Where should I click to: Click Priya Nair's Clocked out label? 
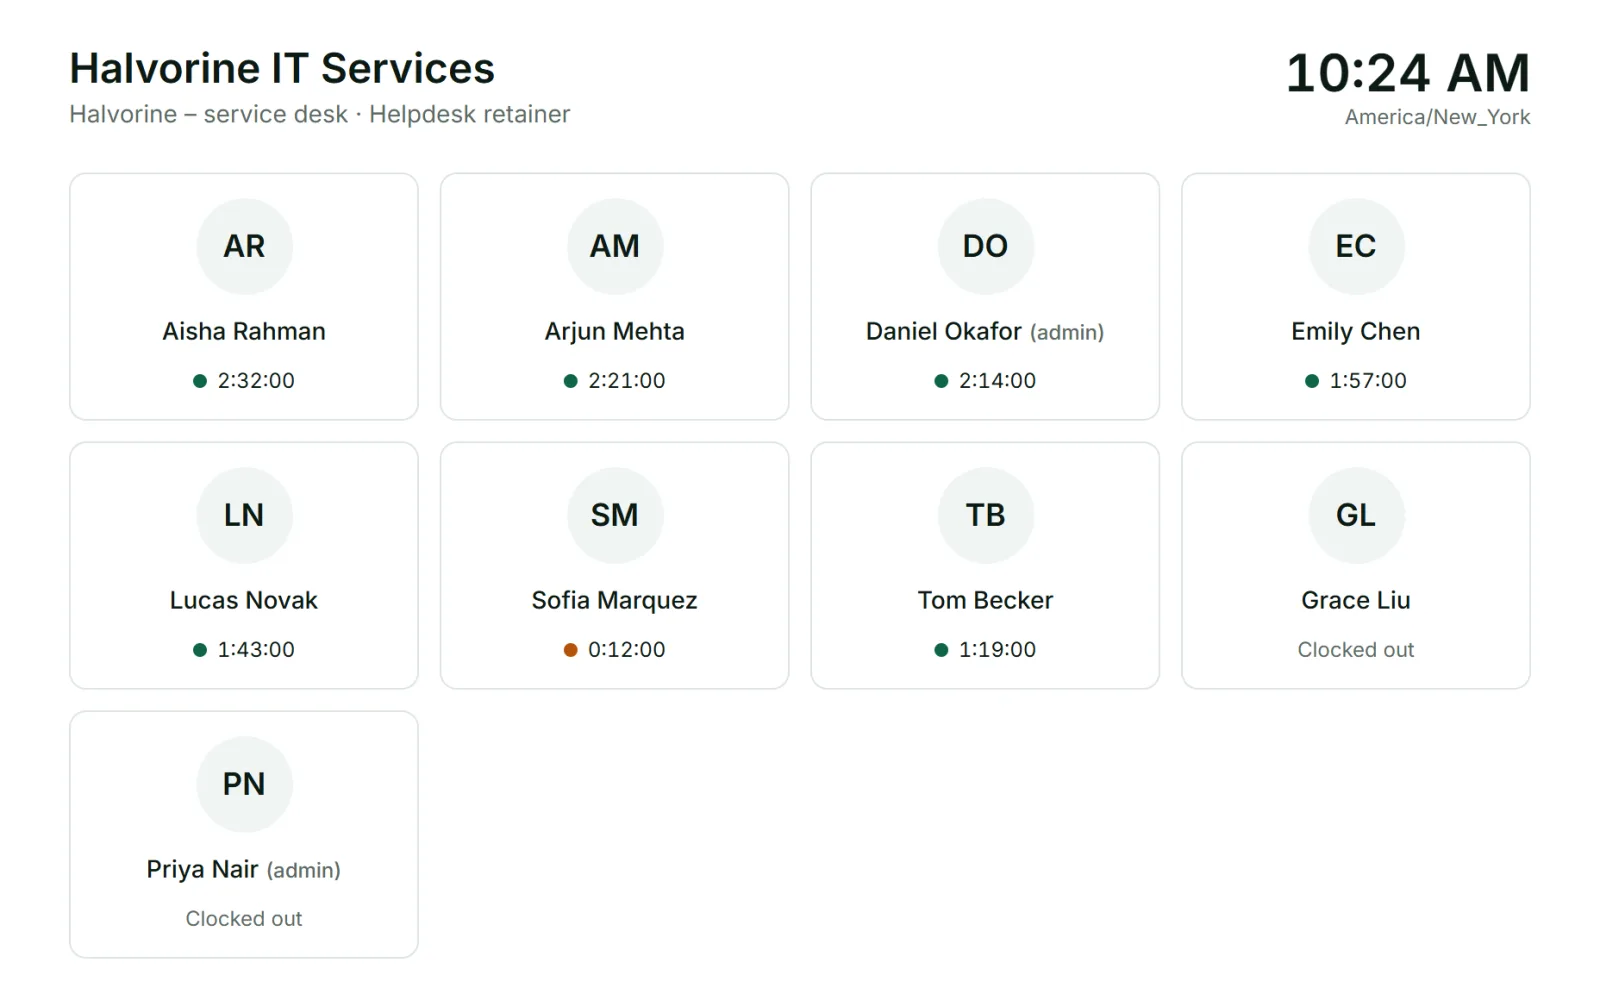tap(244, 919)
